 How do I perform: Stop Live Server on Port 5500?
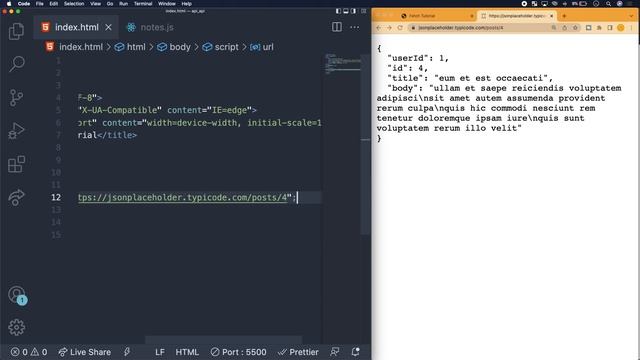(238, 352)
